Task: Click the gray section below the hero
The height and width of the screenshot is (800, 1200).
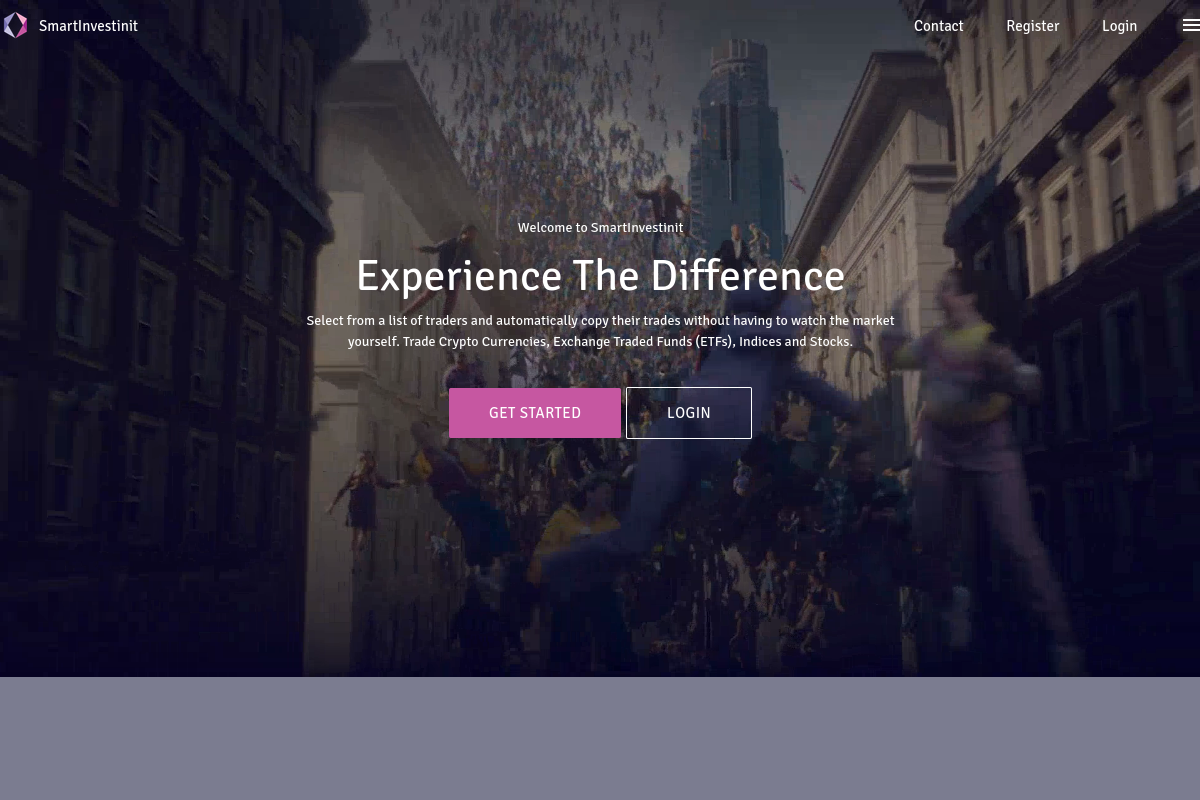Action: coord(600,738)
